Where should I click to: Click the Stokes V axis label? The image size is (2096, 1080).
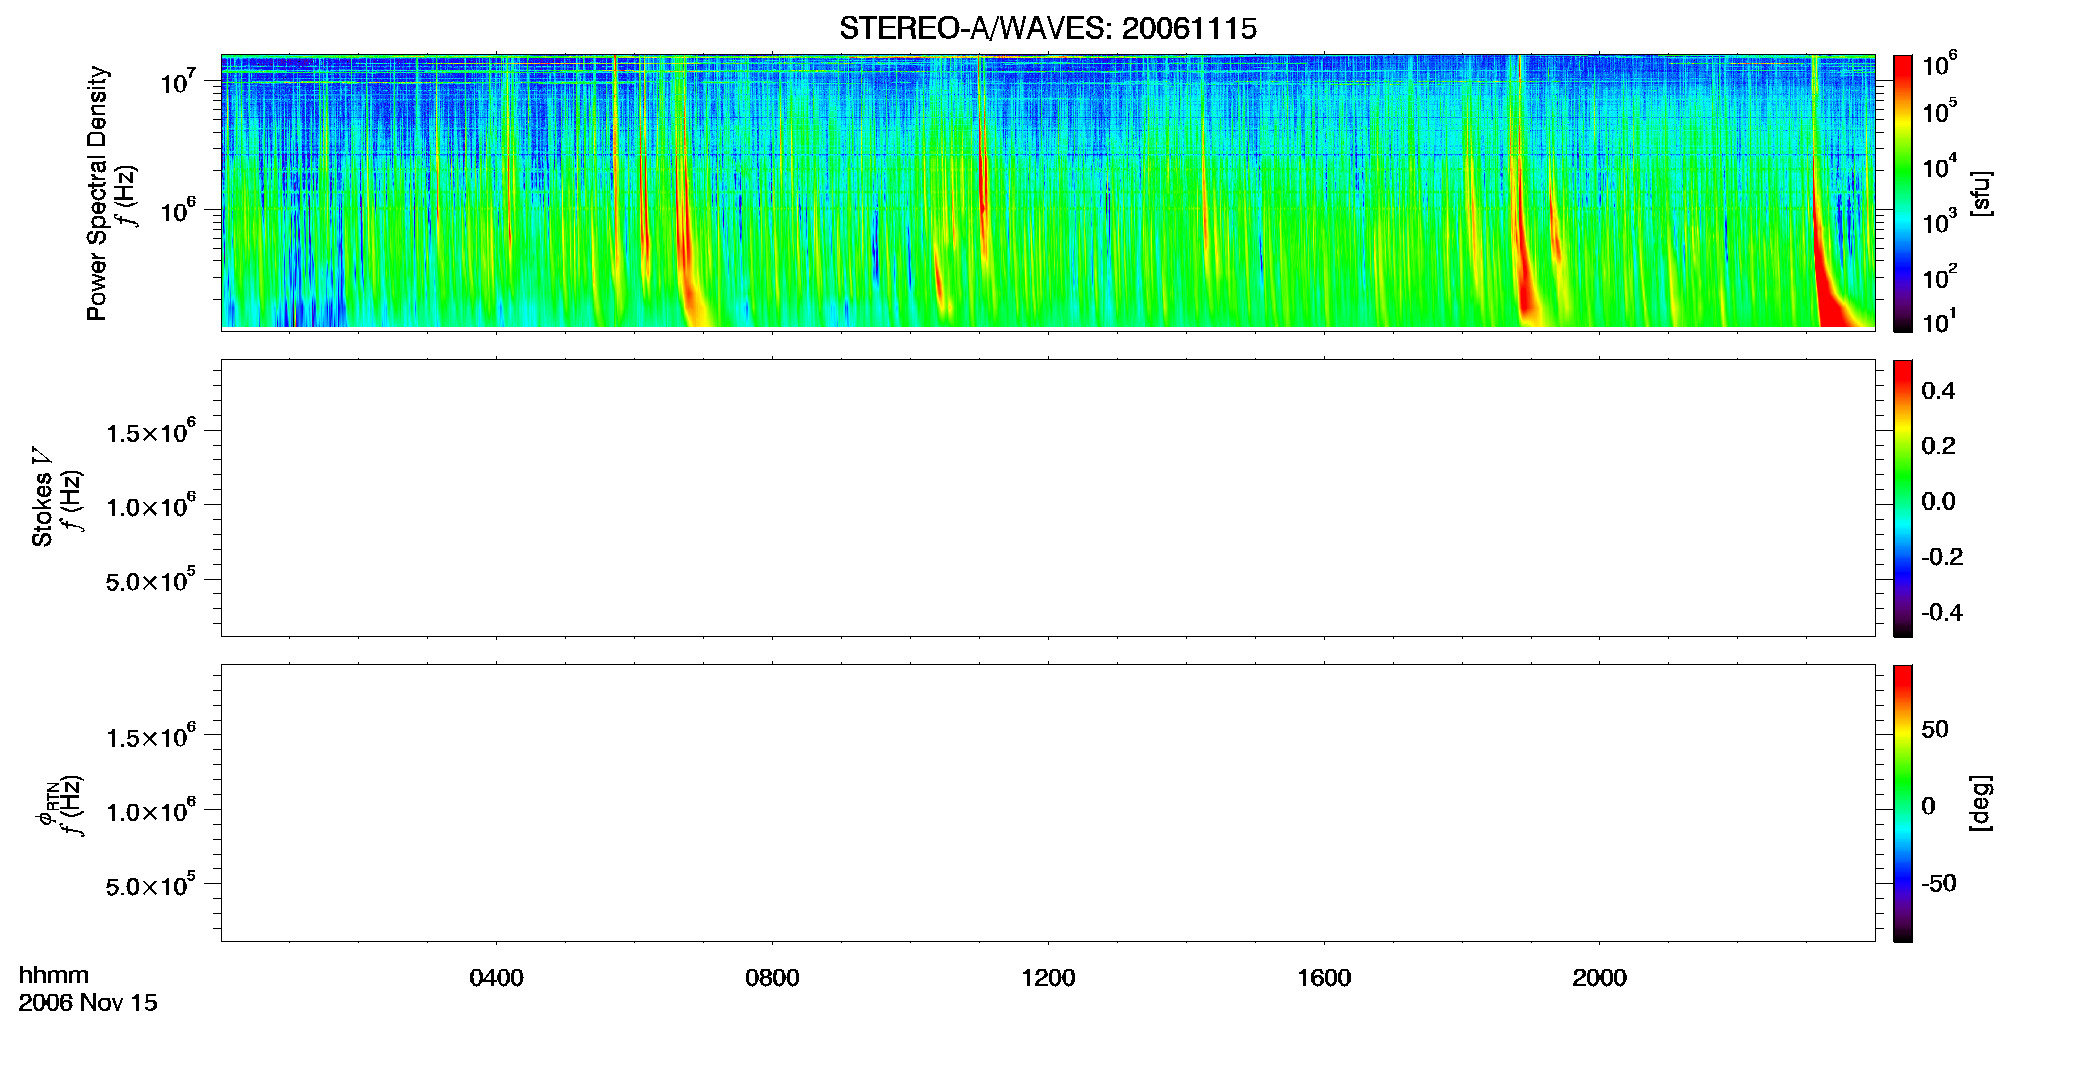point(42,497)
